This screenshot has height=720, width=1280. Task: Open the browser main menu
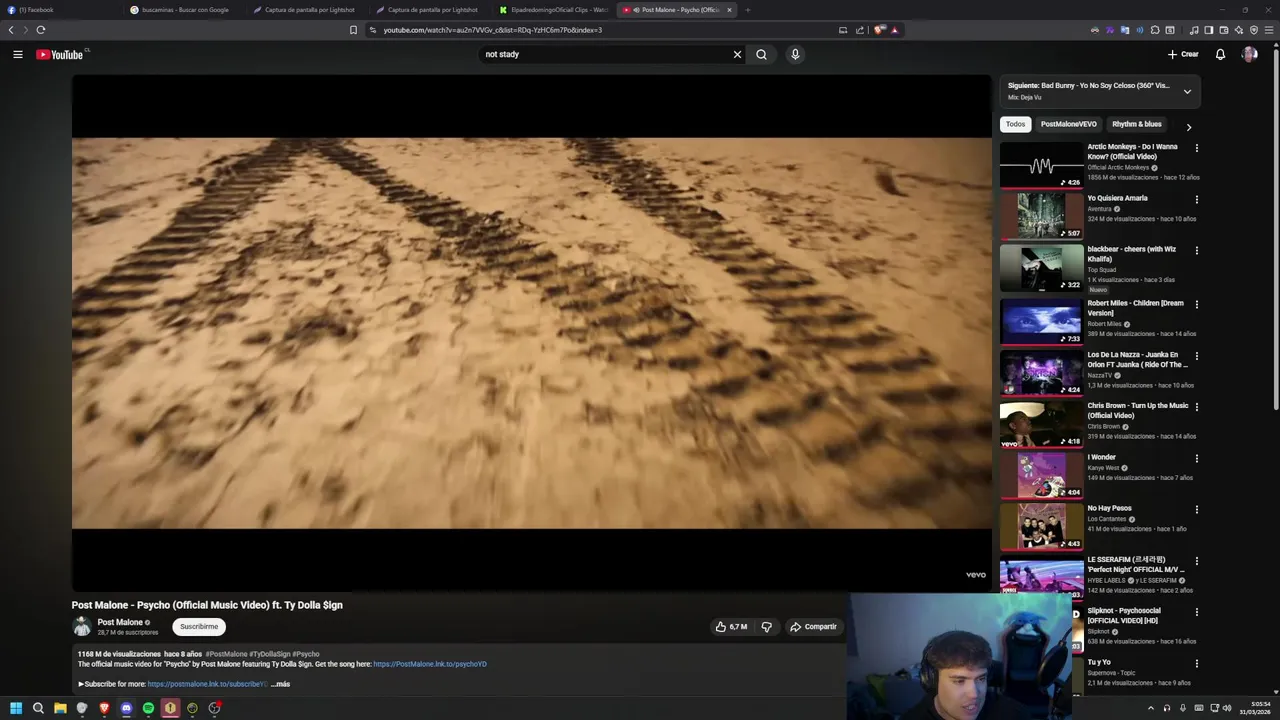click(x=1269, y=30)
